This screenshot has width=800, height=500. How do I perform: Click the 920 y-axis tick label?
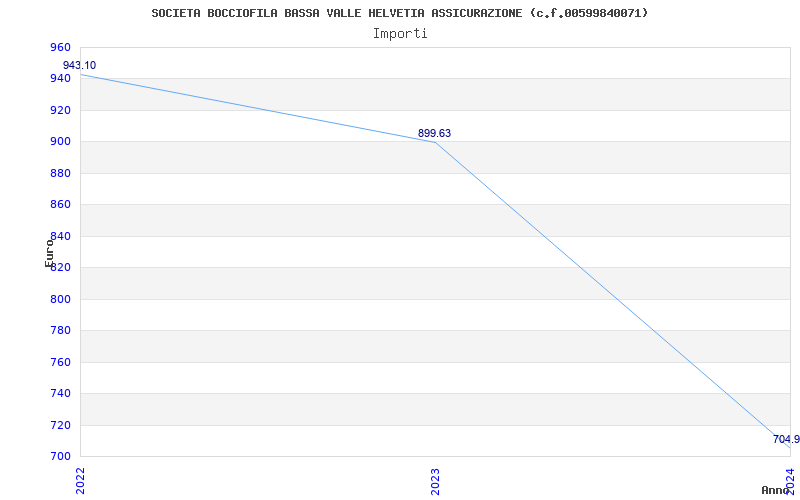click(60, 110)
